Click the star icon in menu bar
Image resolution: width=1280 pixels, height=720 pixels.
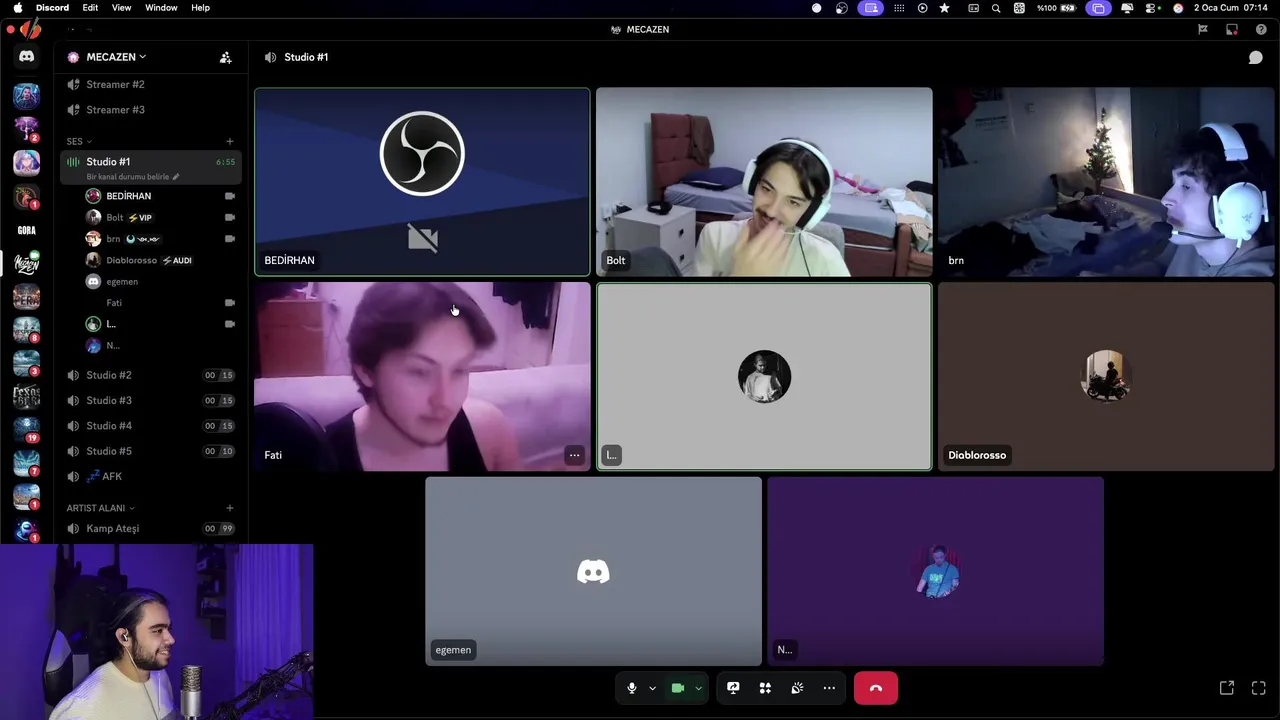[944, 8]
